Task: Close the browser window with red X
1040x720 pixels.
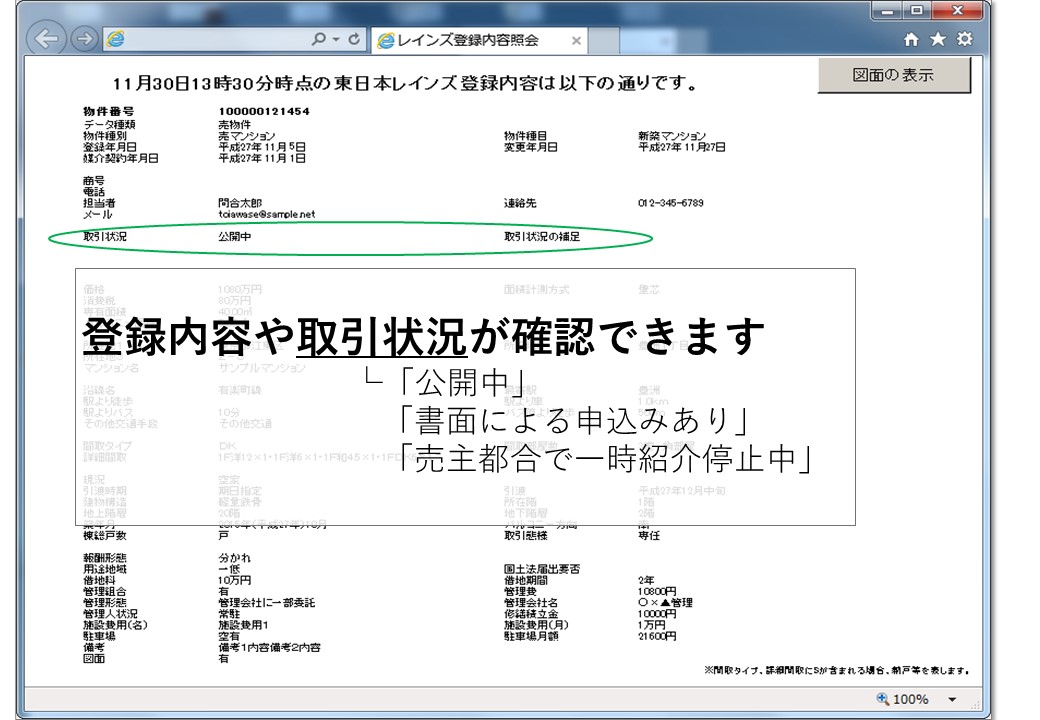Action: (x=957, y=11)
